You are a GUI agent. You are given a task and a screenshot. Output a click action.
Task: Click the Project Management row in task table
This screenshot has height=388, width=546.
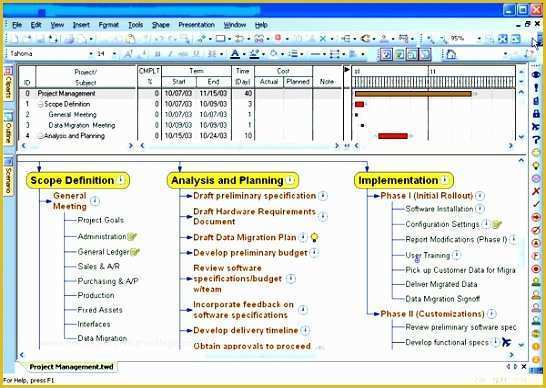click(x=180, y=93)
